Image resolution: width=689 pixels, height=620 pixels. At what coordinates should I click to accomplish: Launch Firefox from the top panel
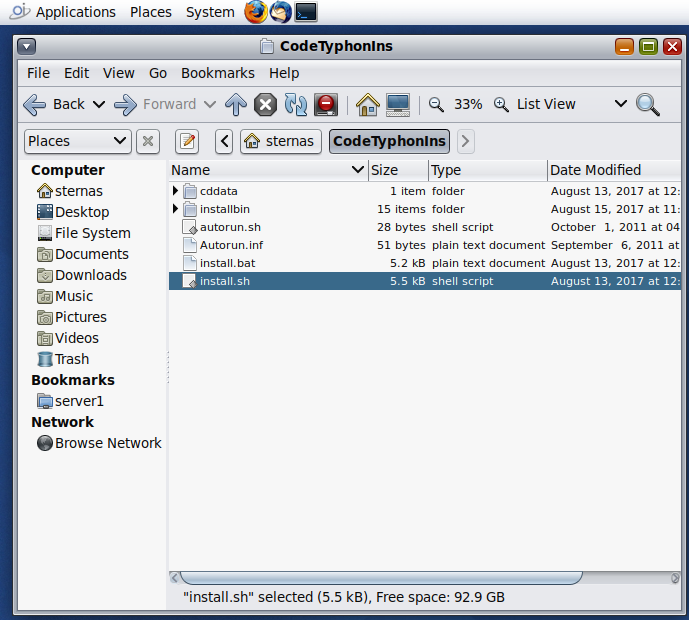(x=256, y=12)
